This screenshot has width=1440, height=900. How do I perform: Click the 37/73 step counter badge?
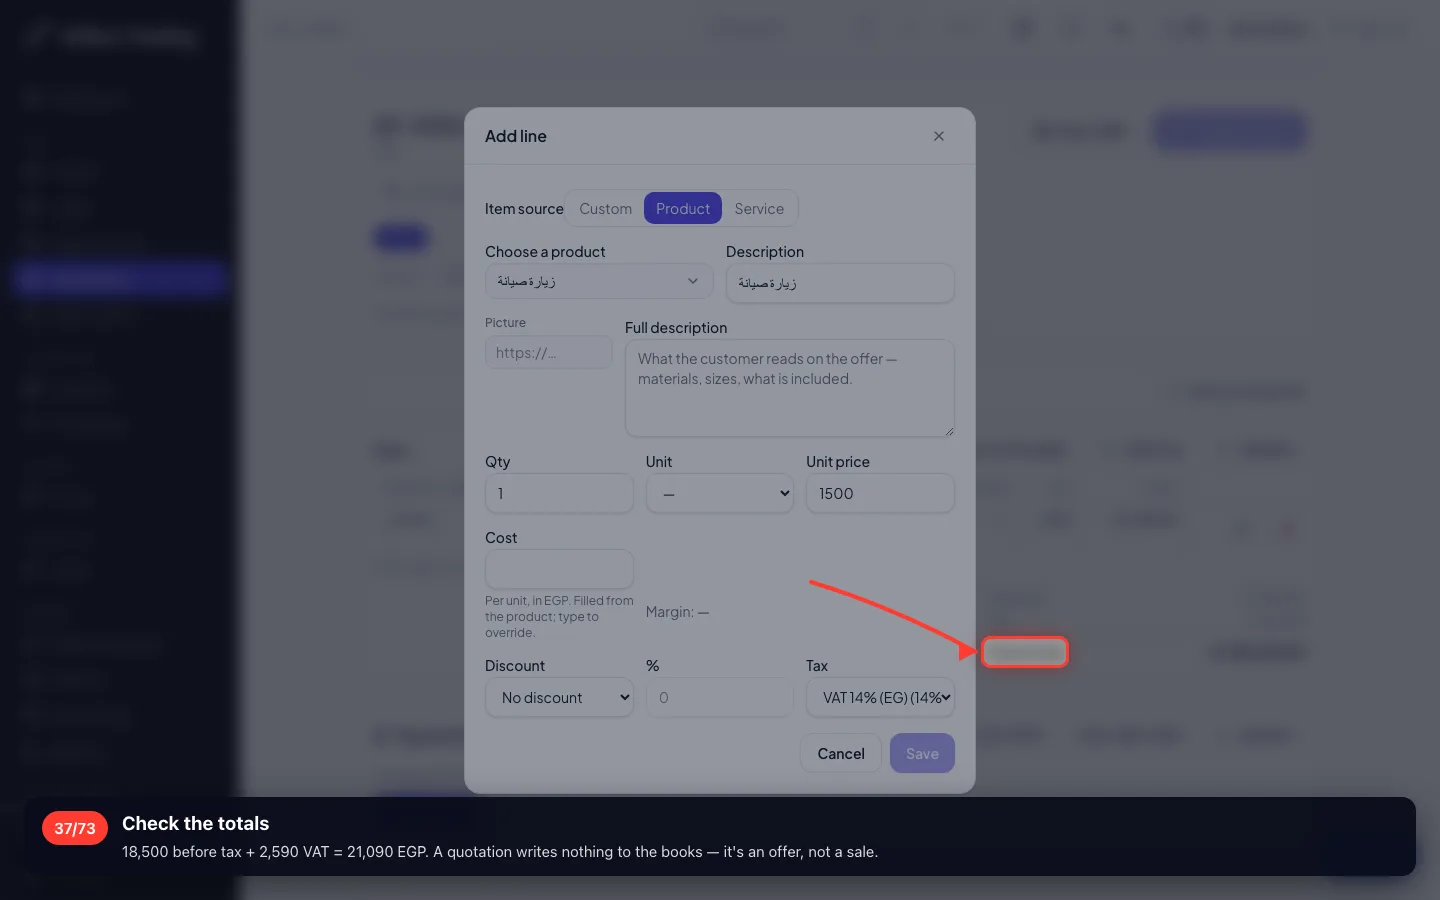(x=75, y=828)
